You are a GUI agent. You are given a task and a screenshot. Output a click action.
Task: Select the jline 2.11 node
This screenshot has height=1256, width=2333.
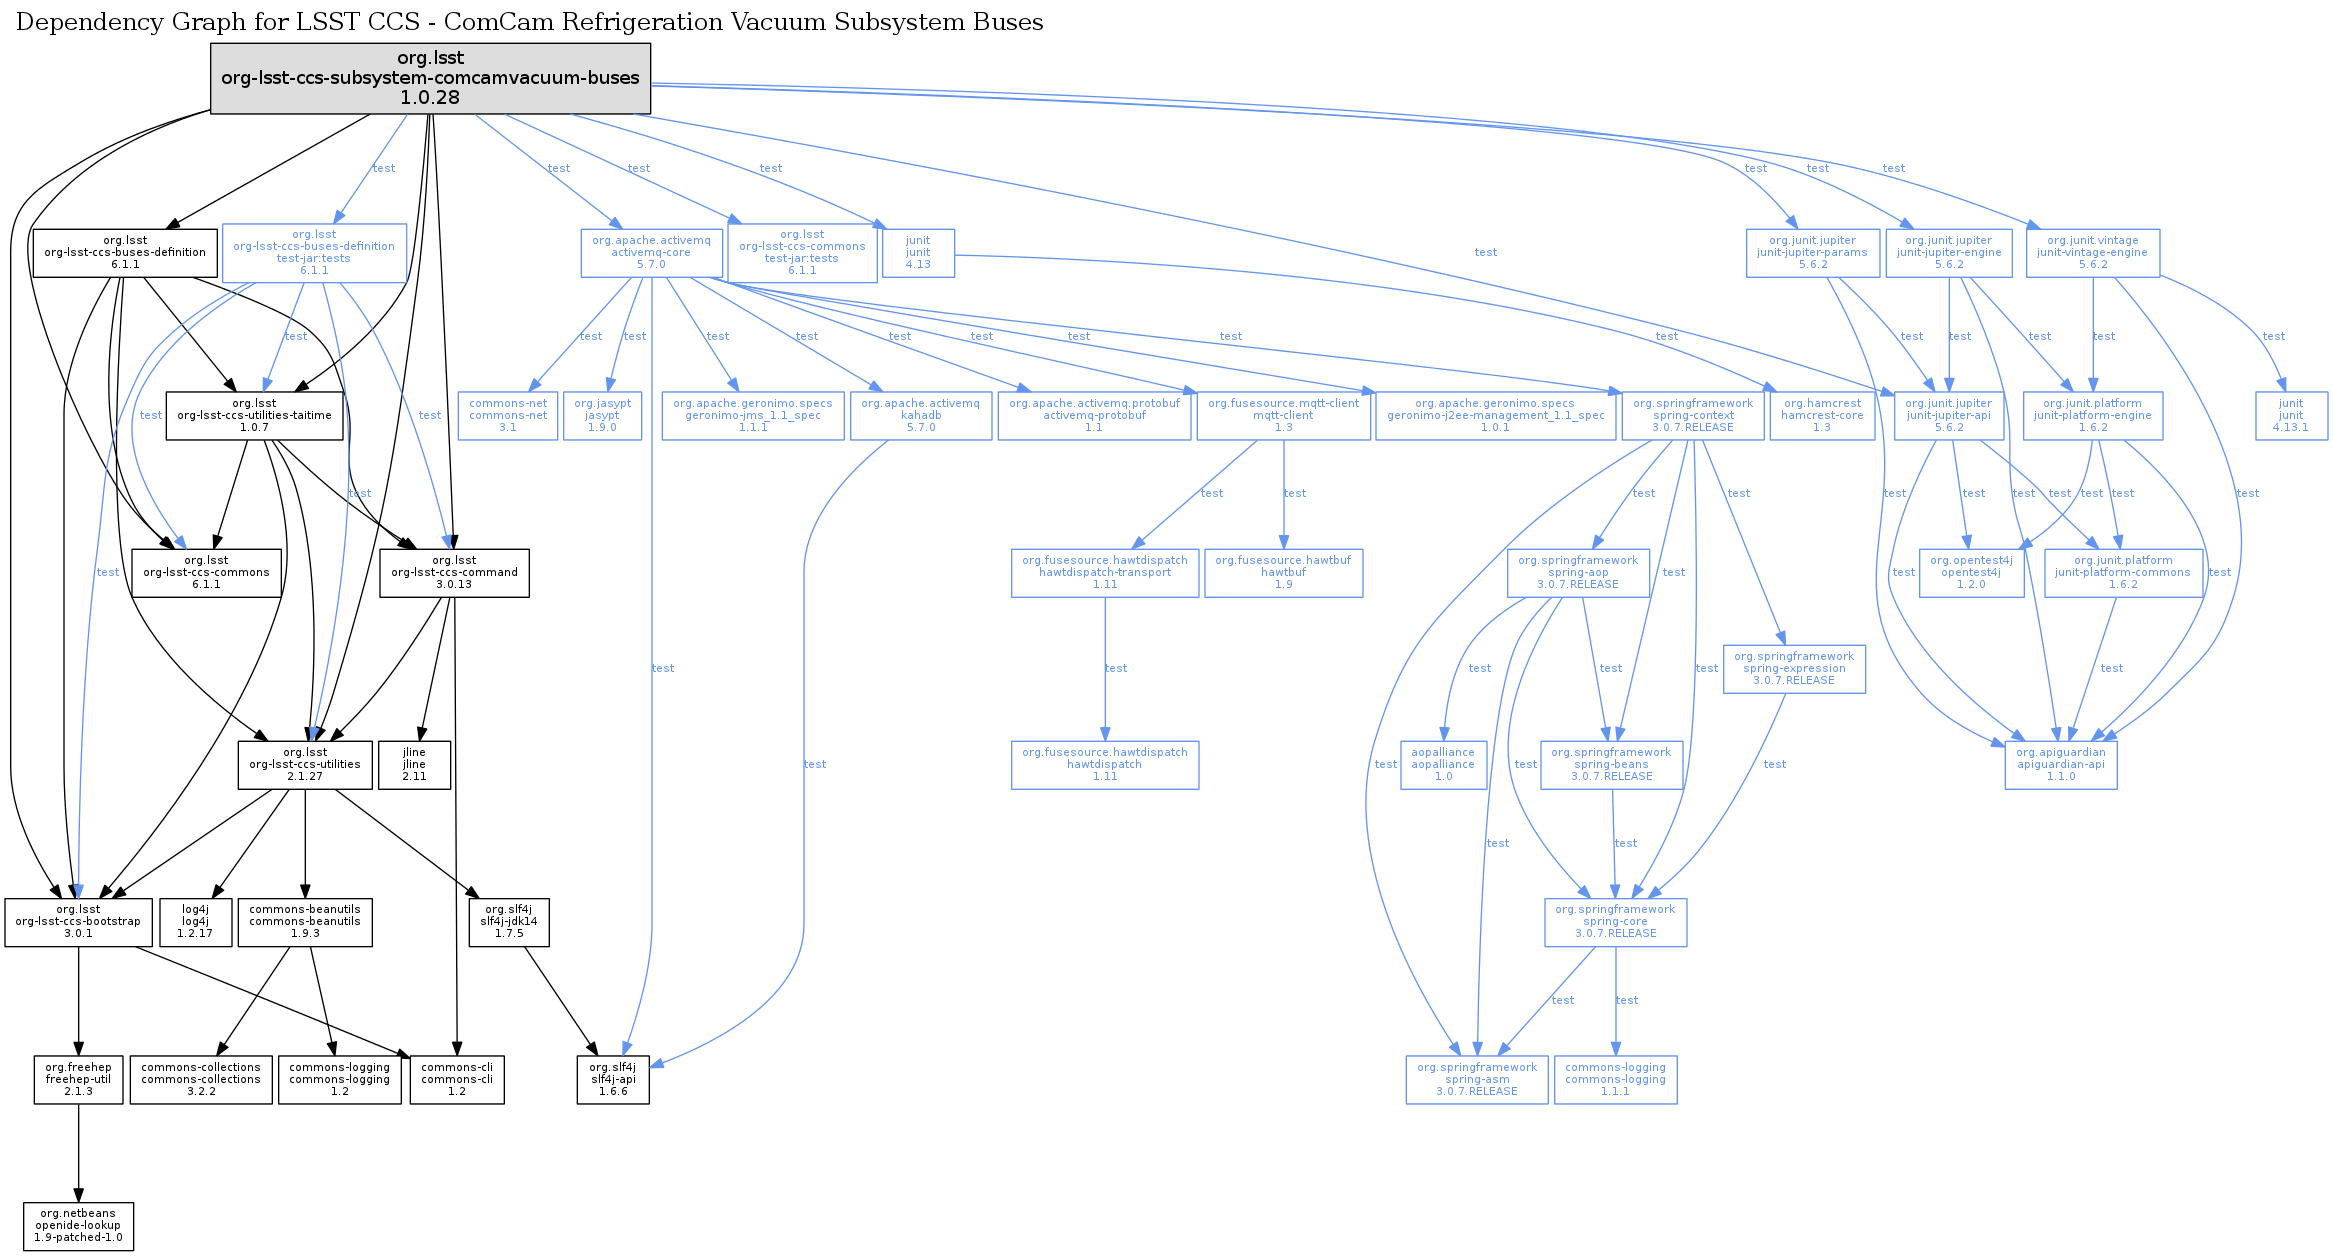click(x=414, y=765)
